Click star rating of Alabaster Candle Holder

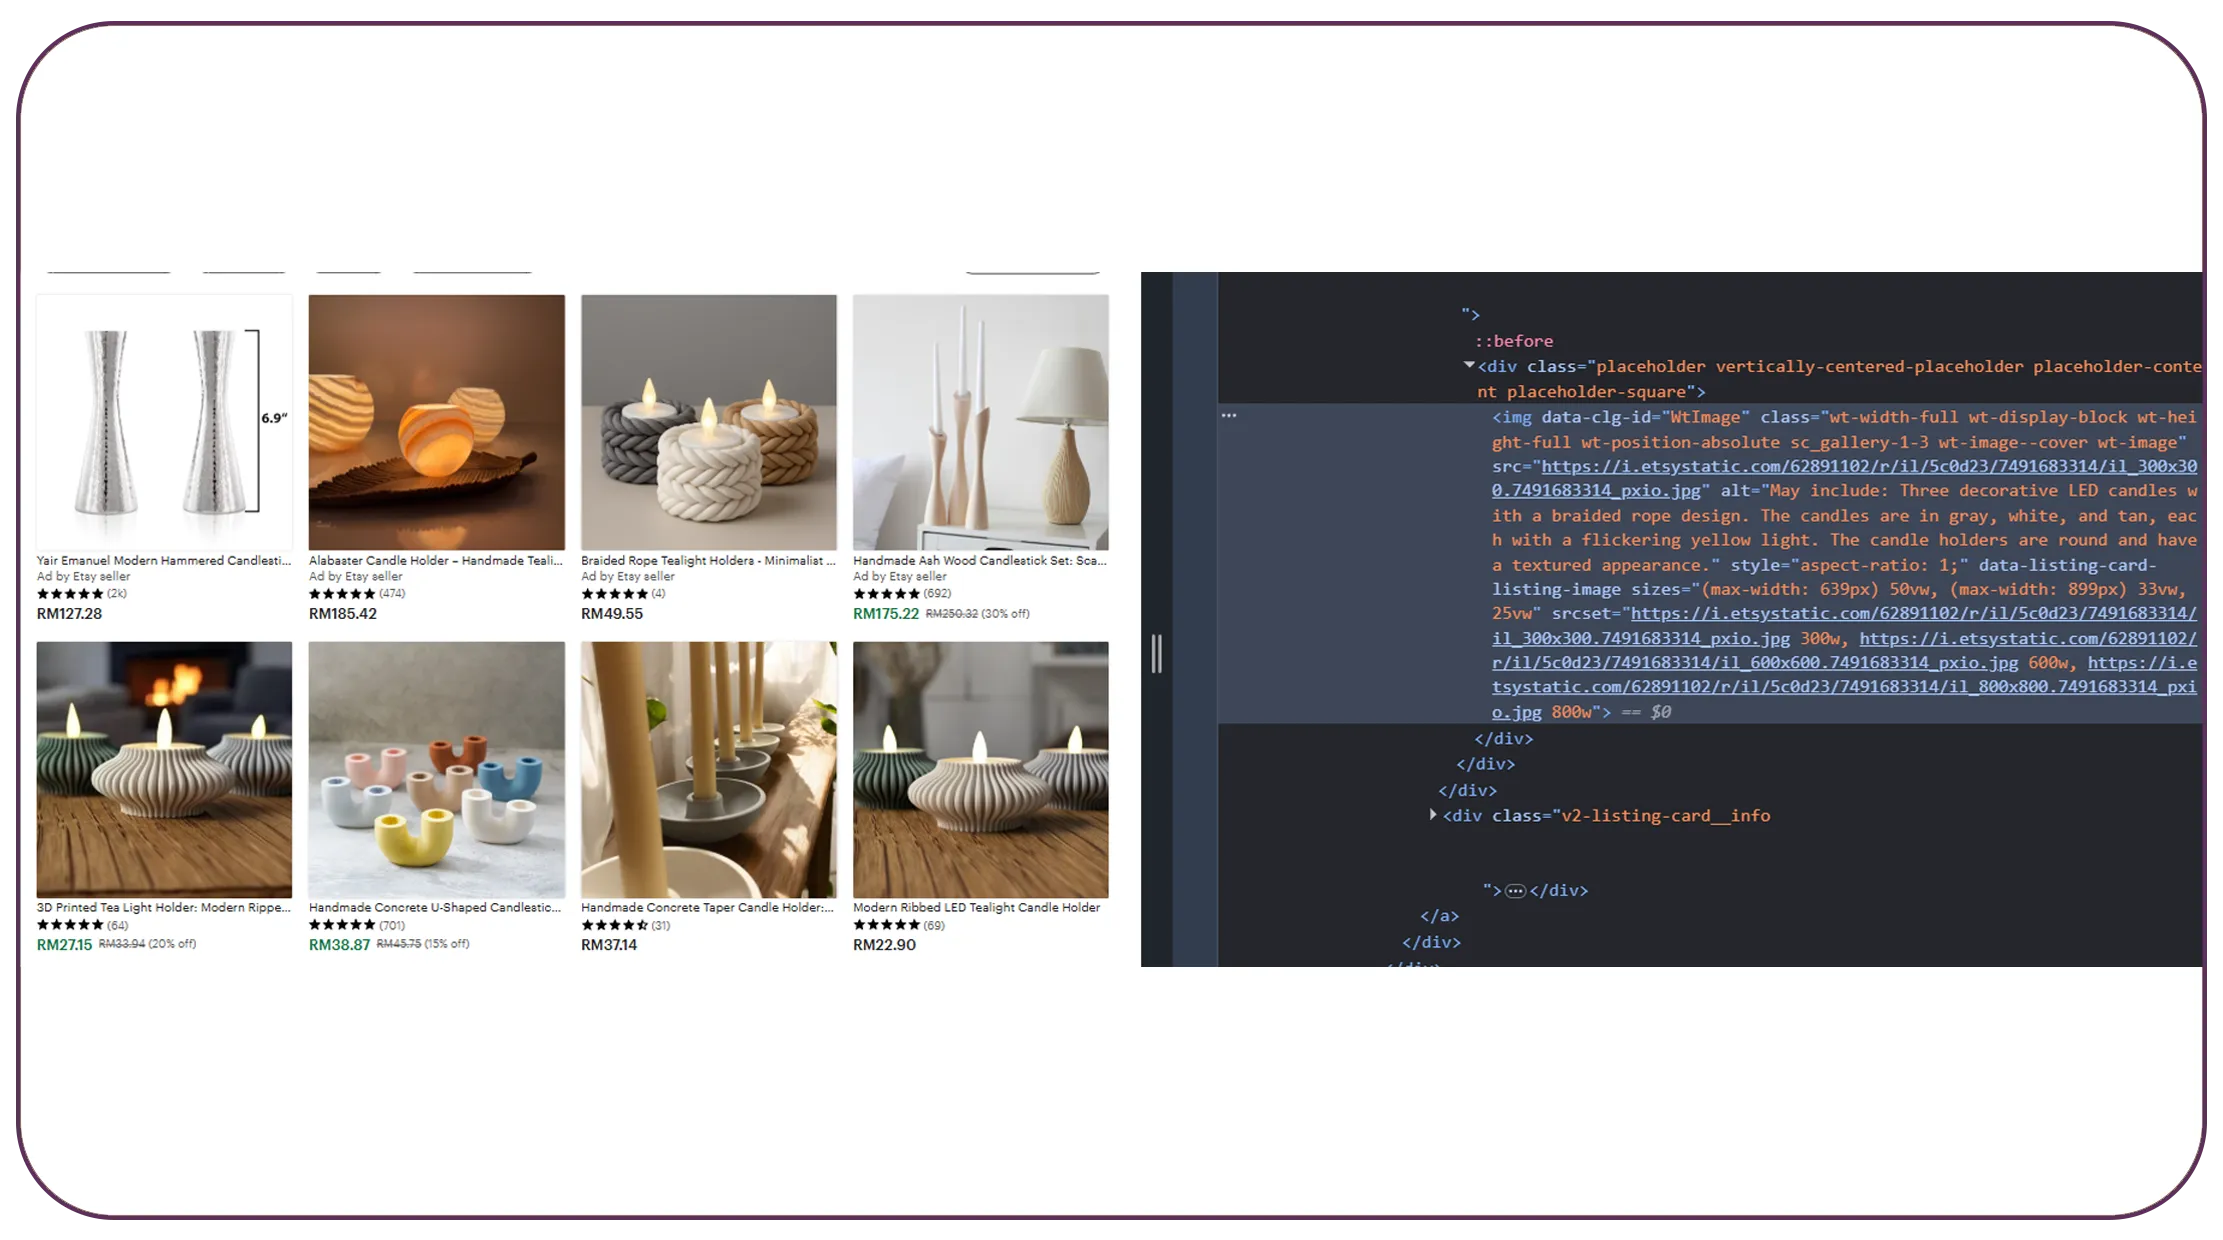click(x=342, y=594)
